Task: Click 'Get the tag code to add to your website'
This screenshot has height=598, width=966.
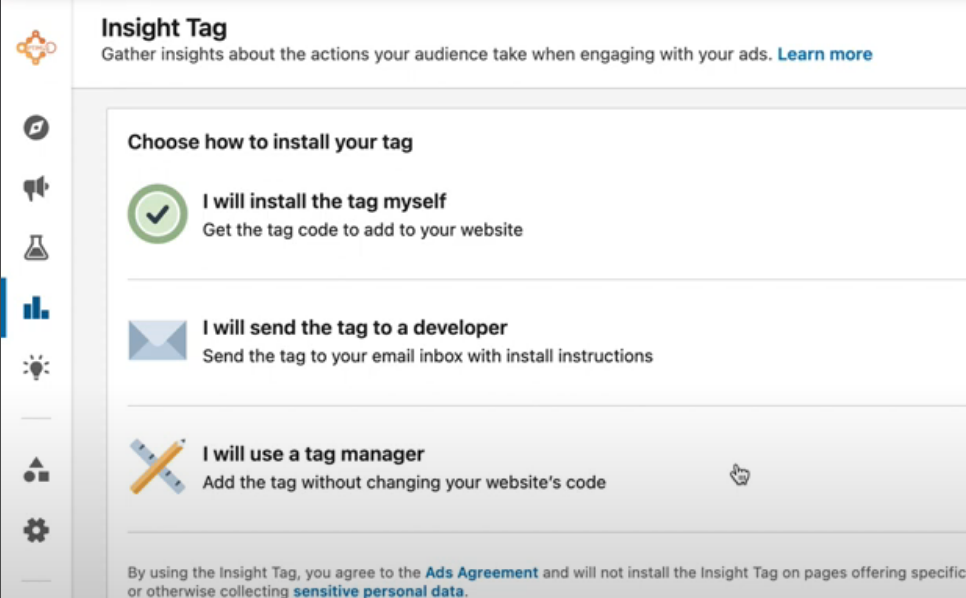Action: point(363,230)
